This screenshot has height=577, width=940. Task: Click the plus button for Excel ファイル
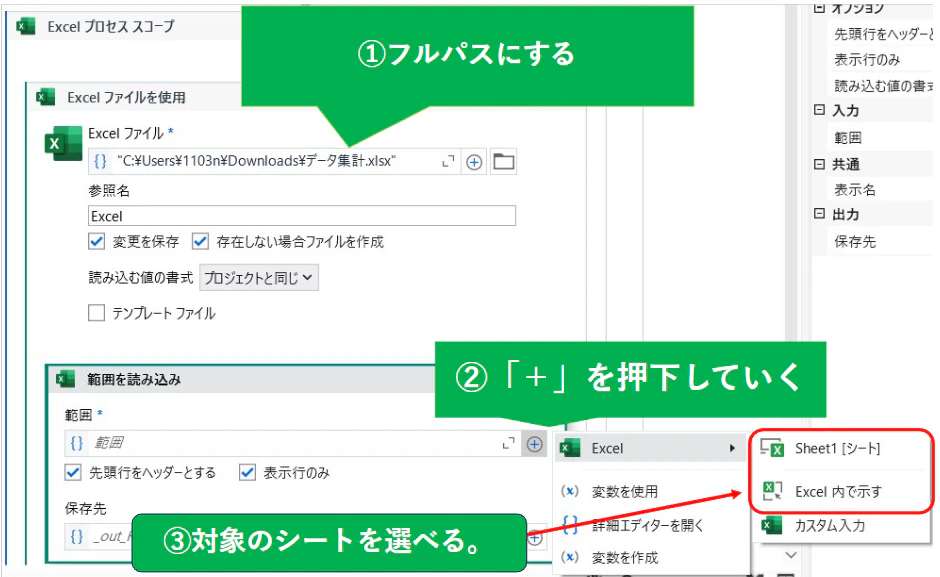(x=474, y=162)
